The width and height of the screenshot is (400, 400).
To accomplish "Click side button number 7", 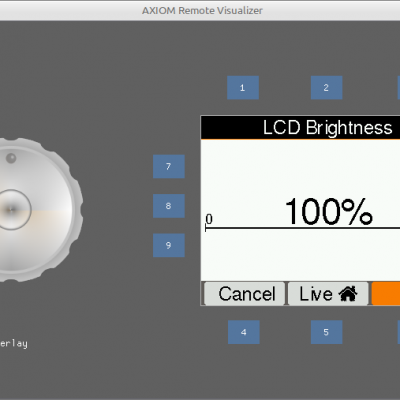I will (169, 166).
